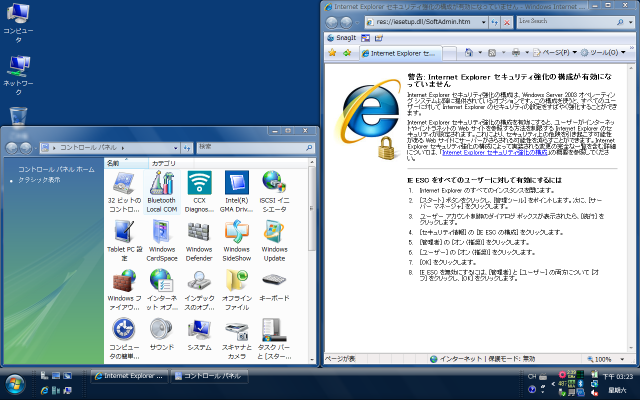
Task: Open Windows ファイアウォール icon
Action: click(124, 290)
